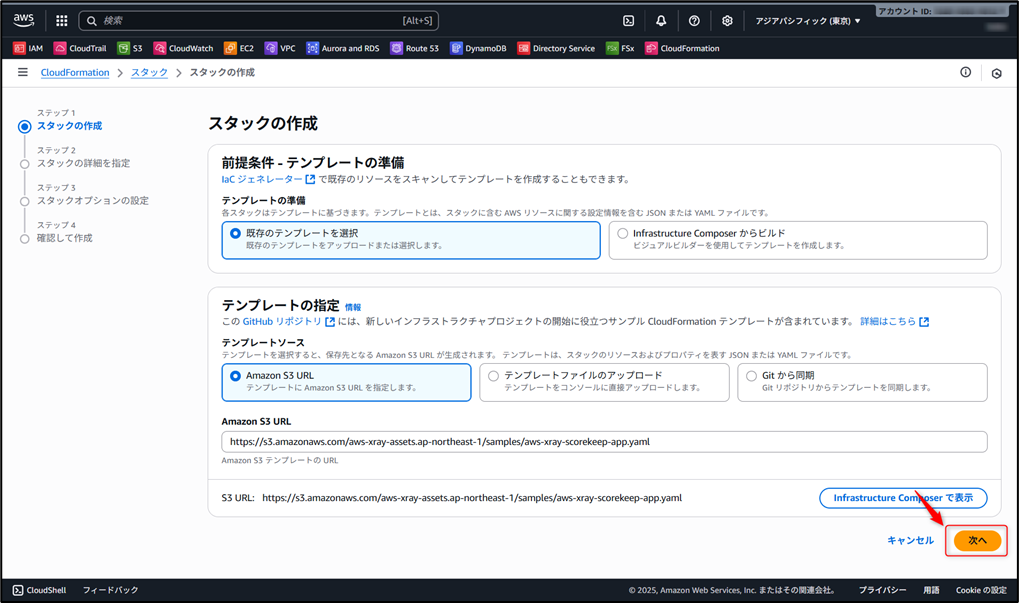Click the info circle icon at right
1019x603 pixels.
(x=965, y=72)
